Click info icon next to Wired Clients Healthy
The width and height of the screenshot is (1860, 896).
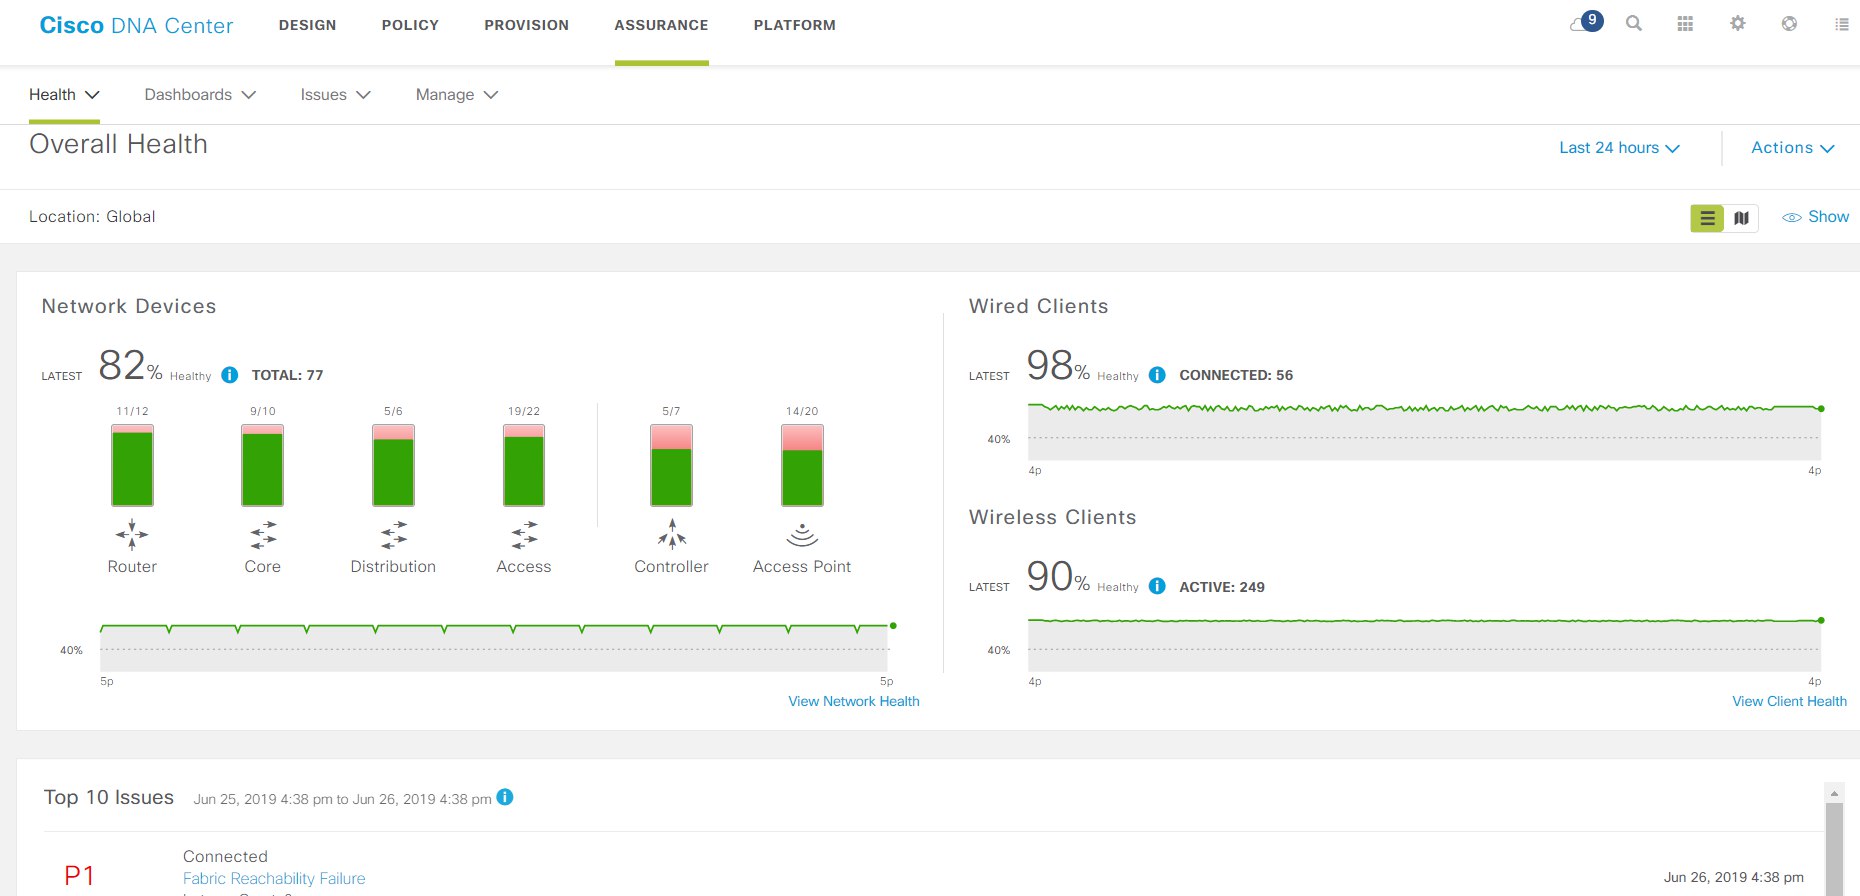tap(1157, 375)
